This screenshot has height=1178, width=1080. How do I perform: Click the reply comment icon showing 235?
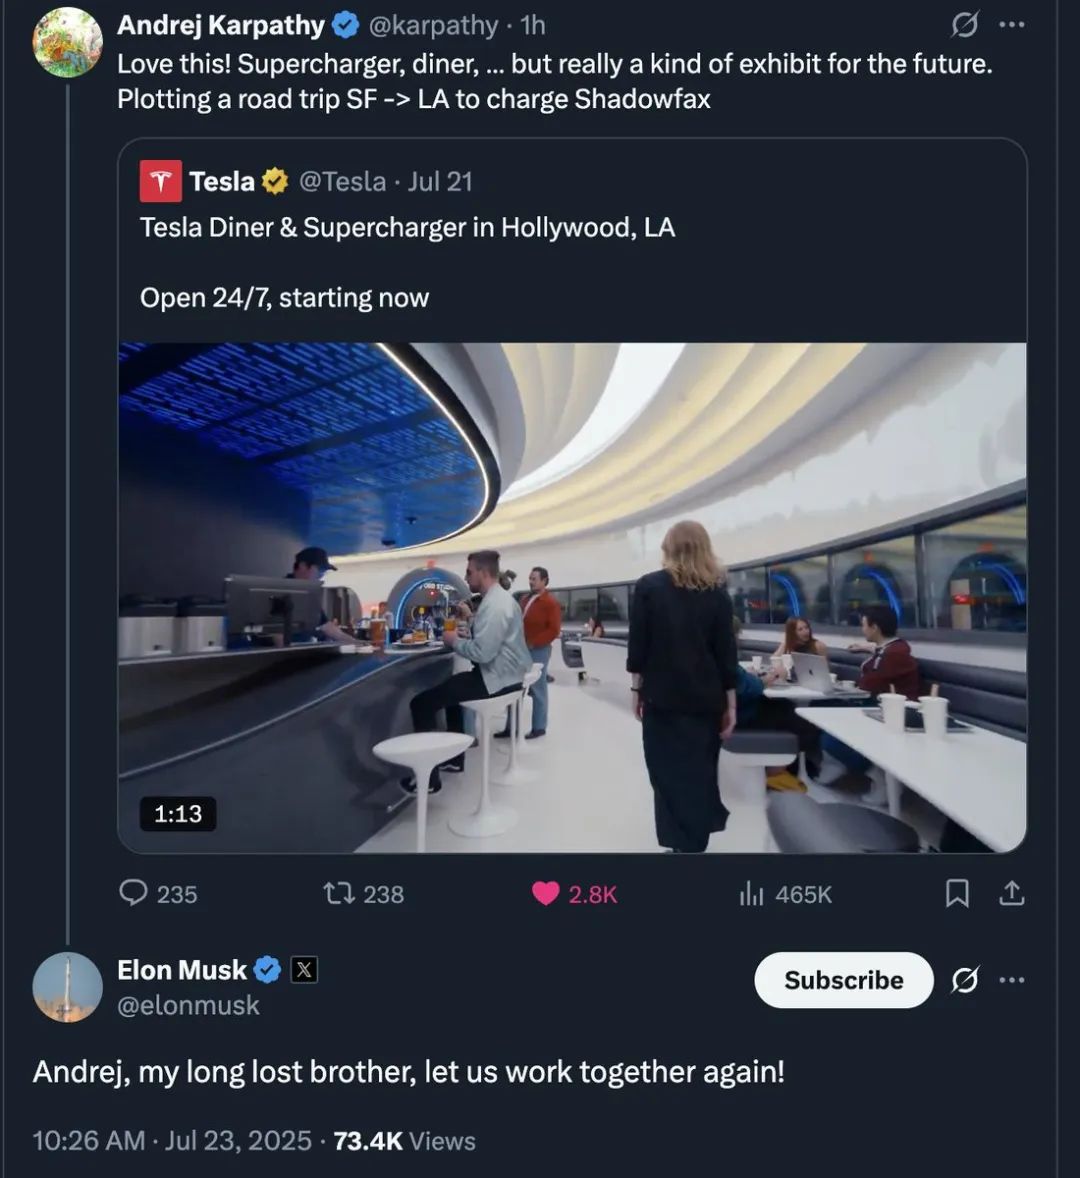(134, 893)
